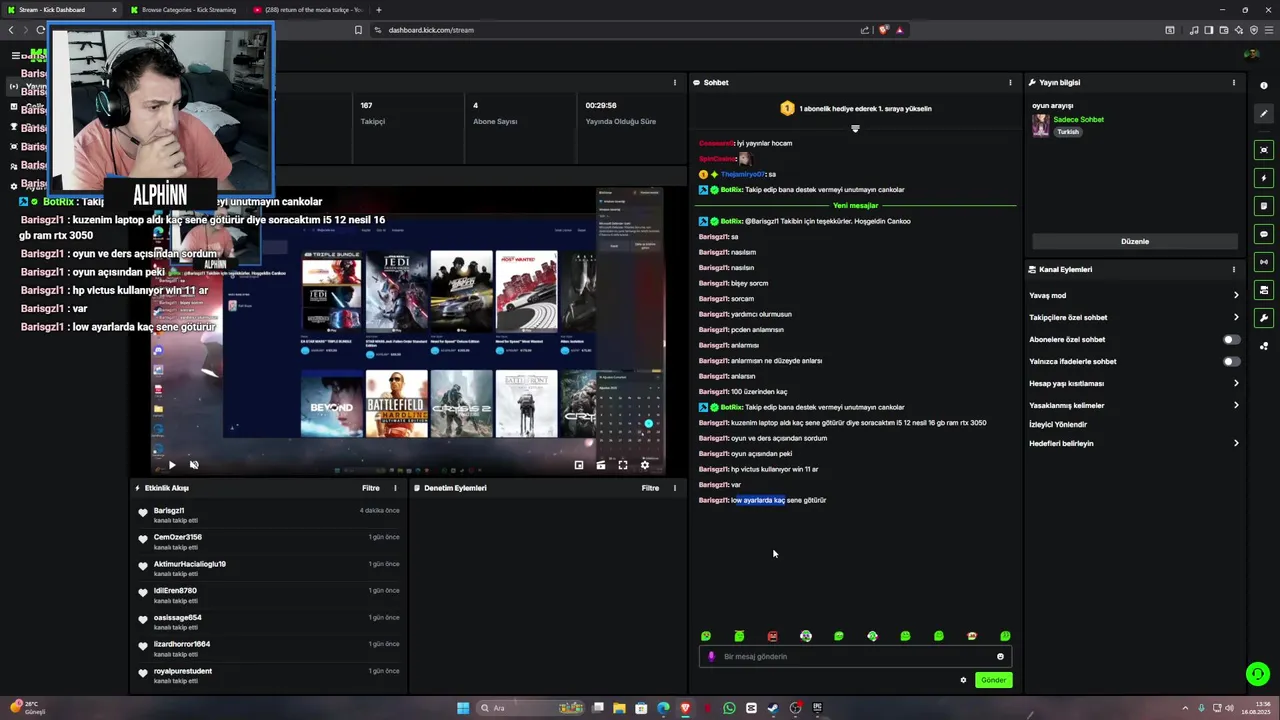1280x720 pixels.
Task: Toggle the stream preview widget icon in sidebar
Action: [1264, 150]
